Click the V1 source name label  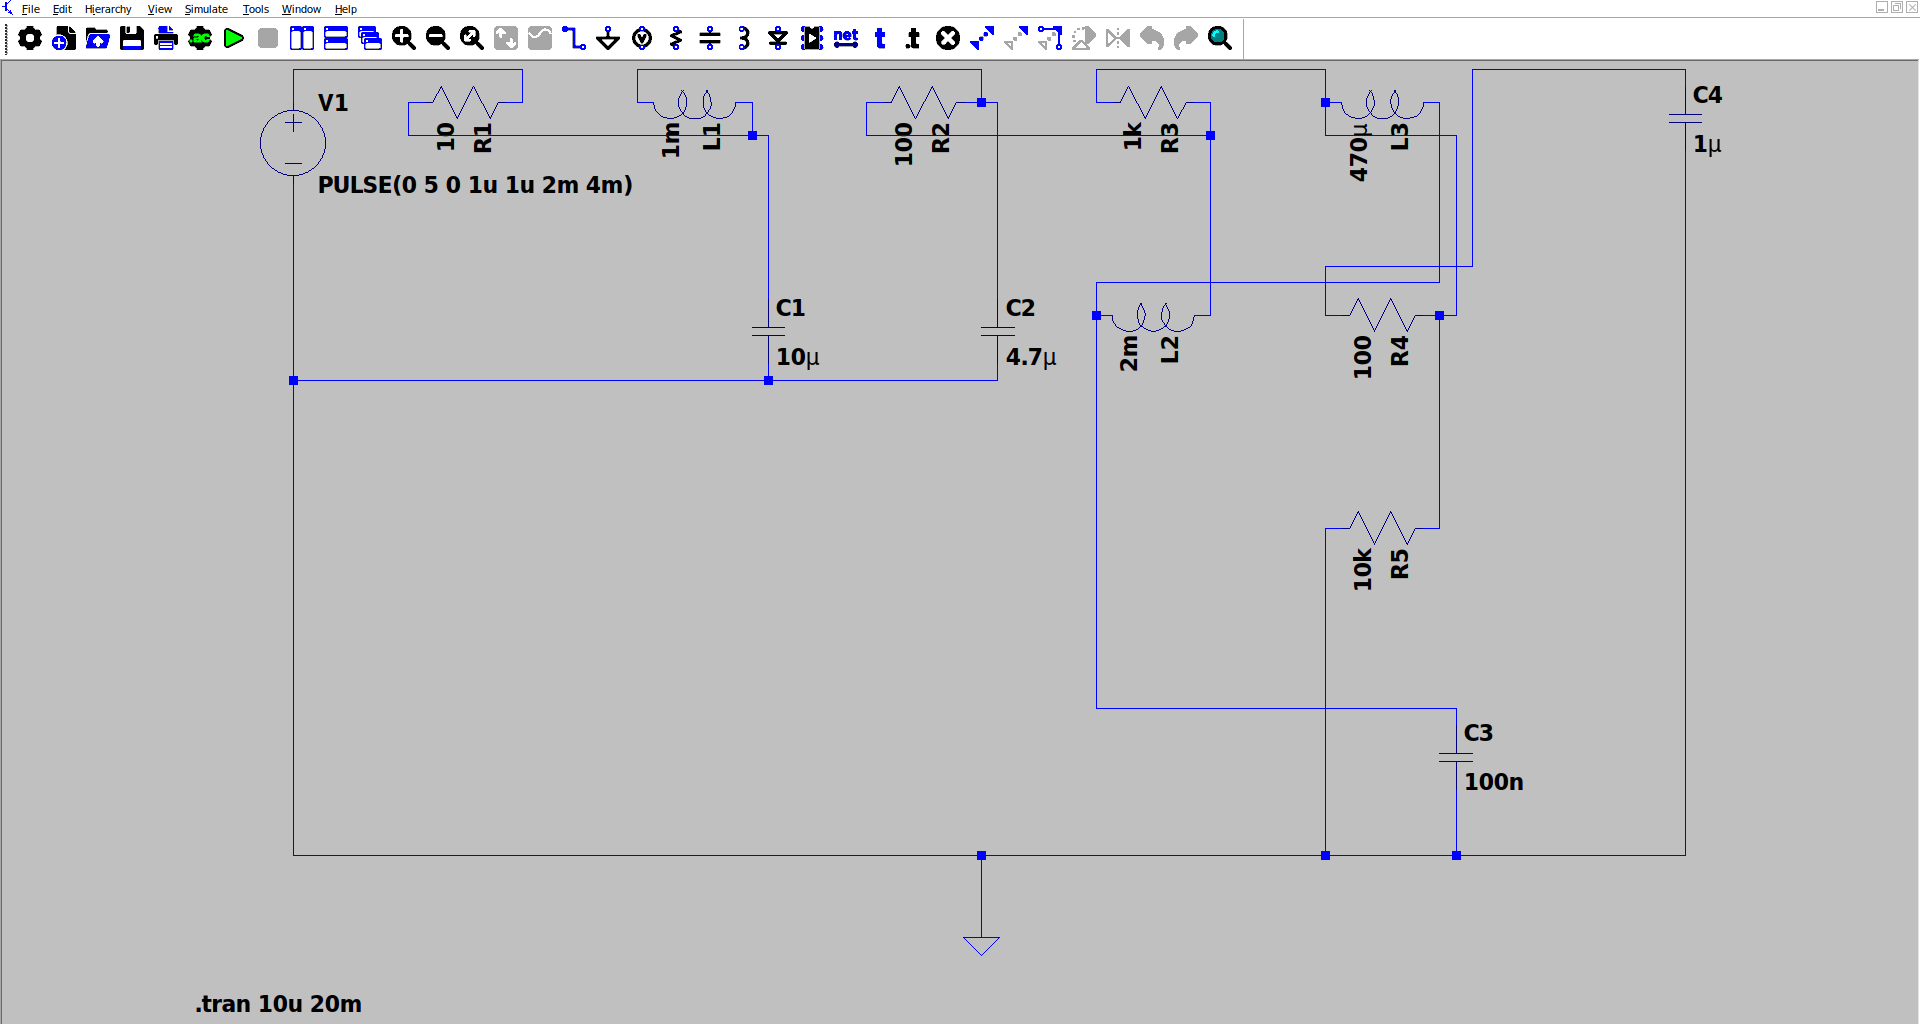point(333,103)
